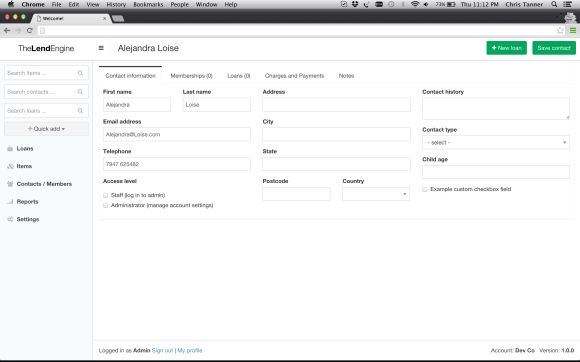
Task: Open the People menu
Action: click(x=179, y=4)
